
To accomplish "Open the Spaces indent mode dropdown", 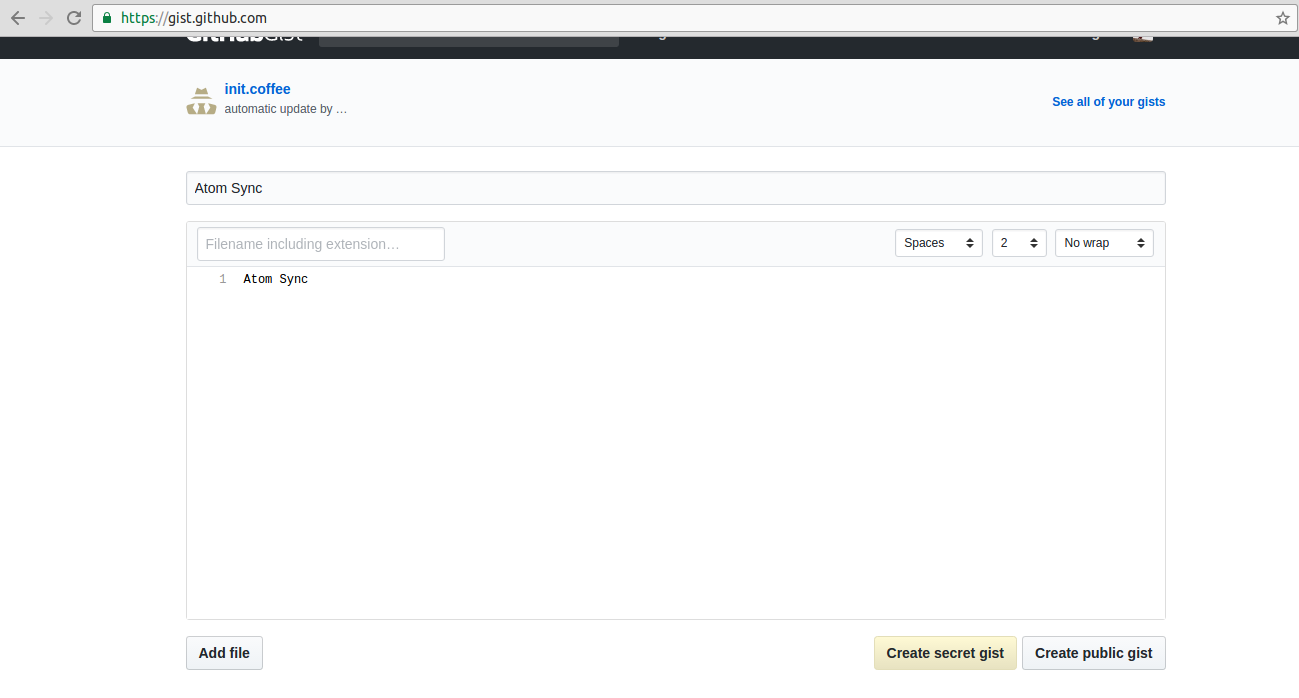I will click(x=938, y=243).
